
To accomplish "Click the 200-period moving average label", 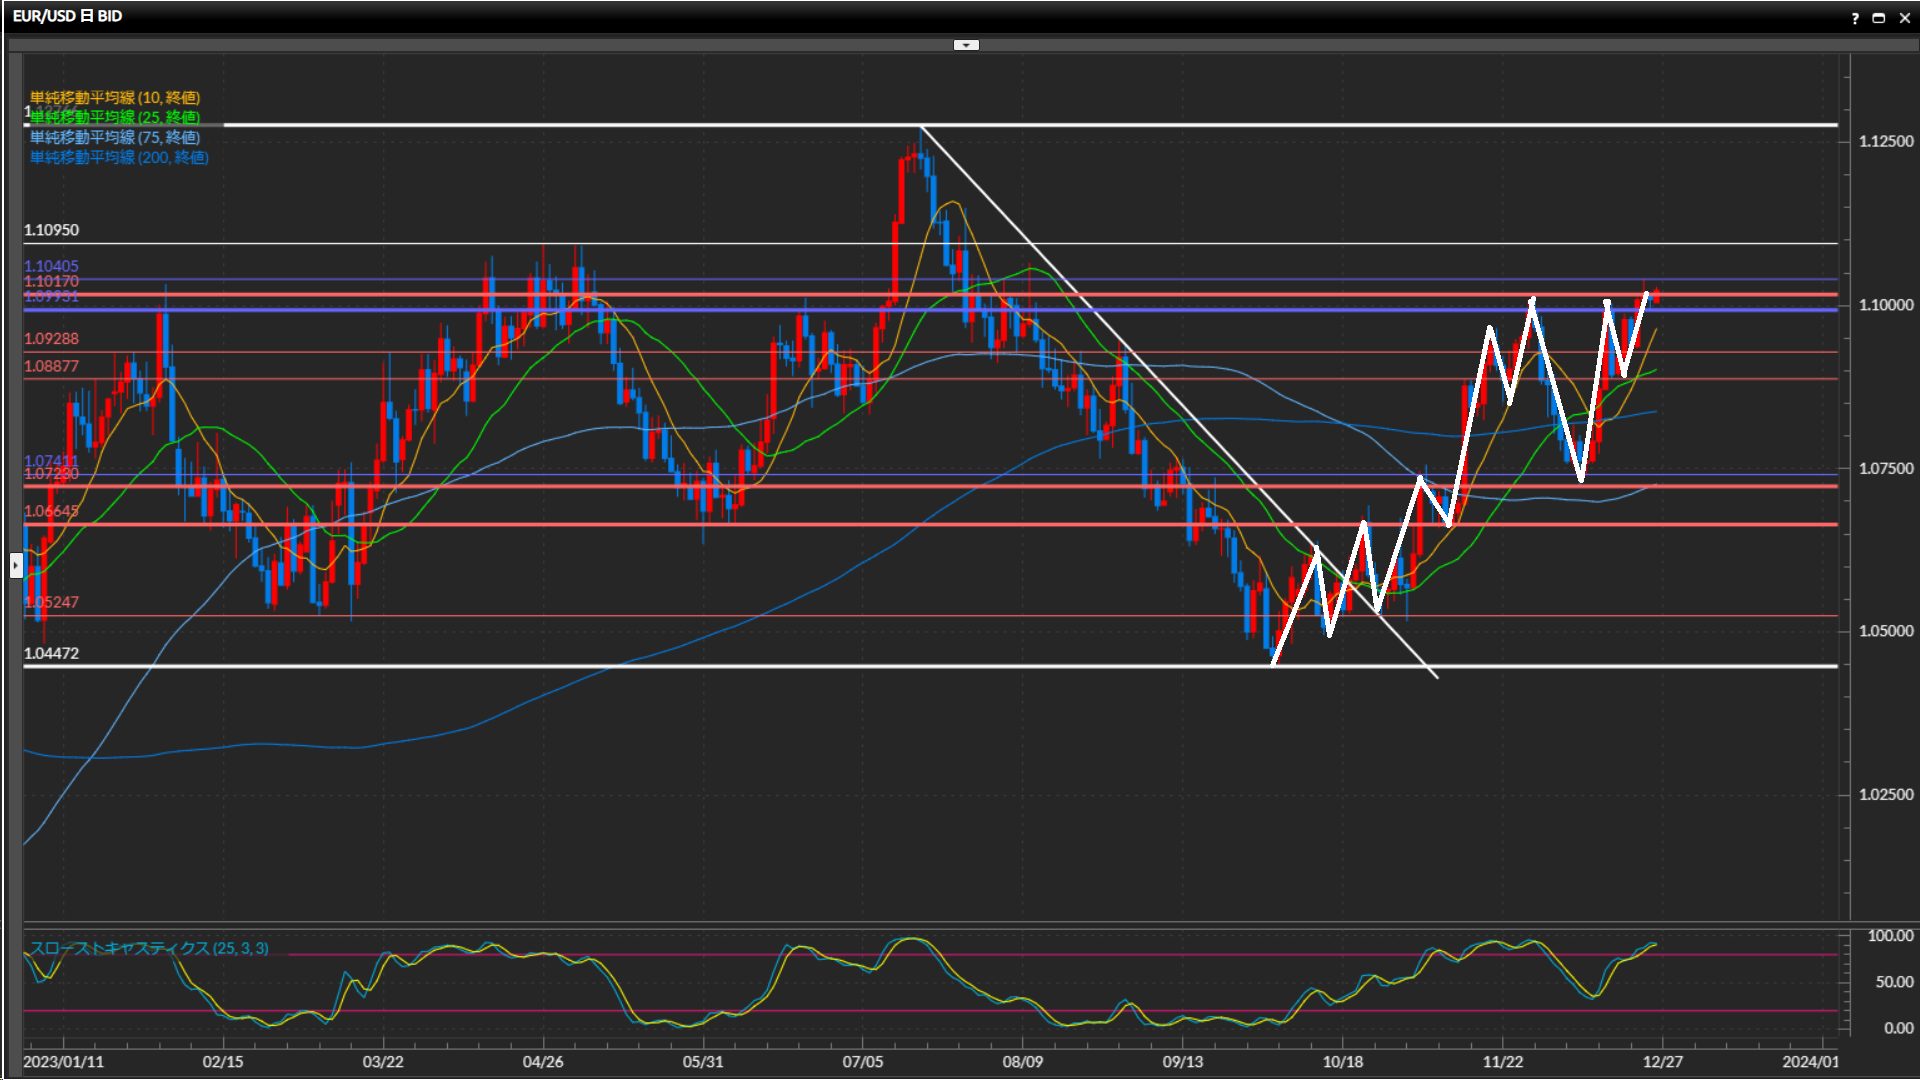I will pyautogui.click(x=119, y=157).
